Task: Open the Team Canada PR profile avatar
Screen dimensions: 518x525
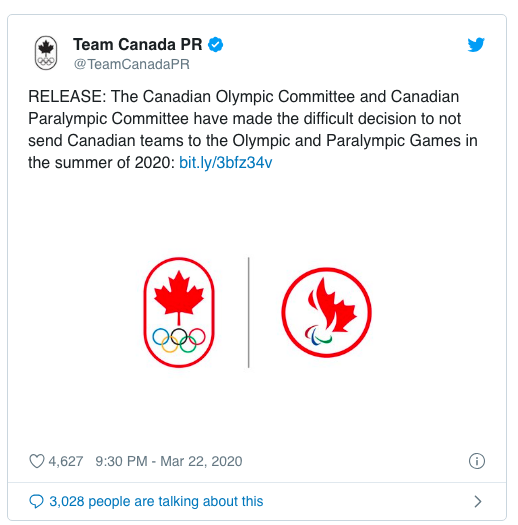Action: coord(46,53)
